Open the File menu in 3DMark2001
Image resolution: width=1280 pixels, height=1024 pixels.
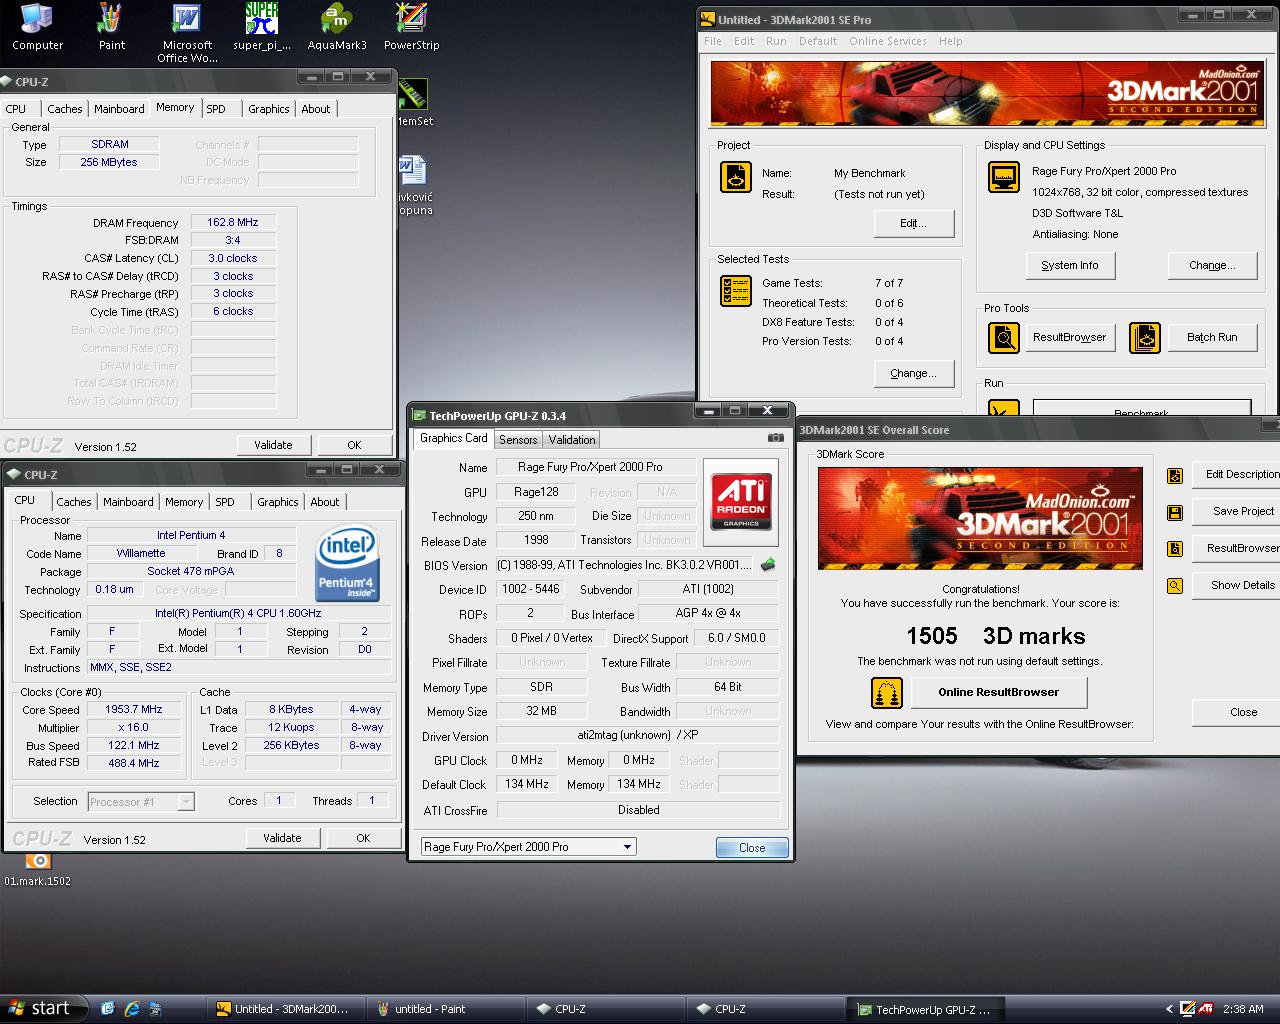(713, 41)
